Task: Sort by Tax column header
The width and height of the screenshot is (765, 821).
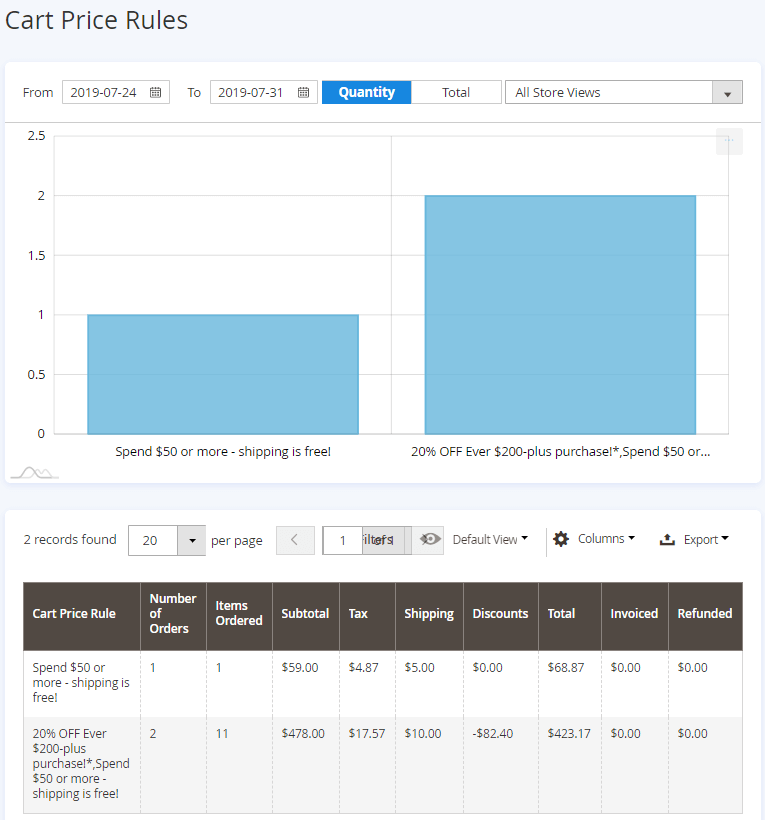Action: [368, 614]
